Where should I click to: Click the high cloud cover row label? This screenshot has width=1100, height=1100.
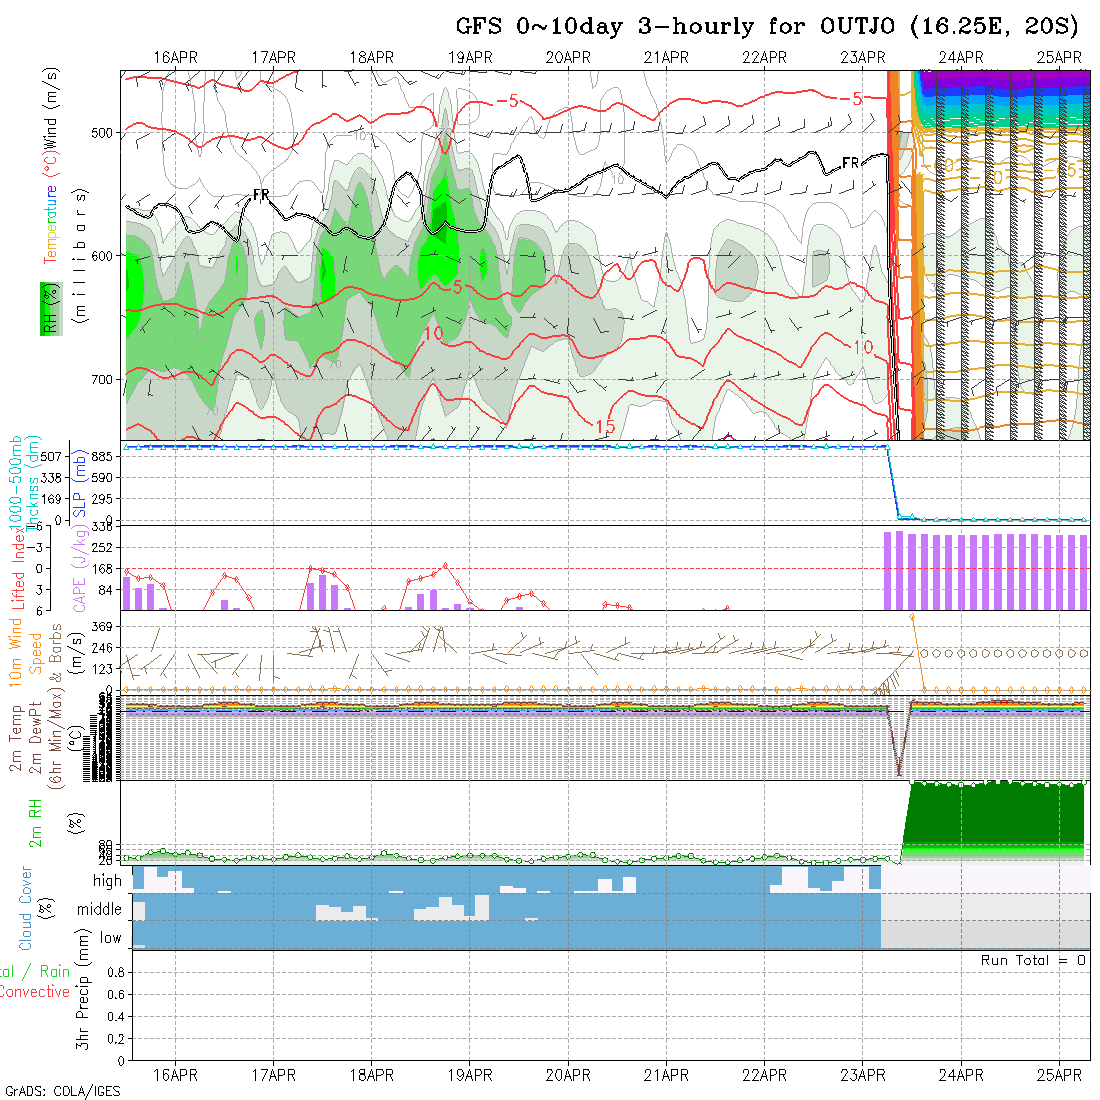(x=107, y=880)
